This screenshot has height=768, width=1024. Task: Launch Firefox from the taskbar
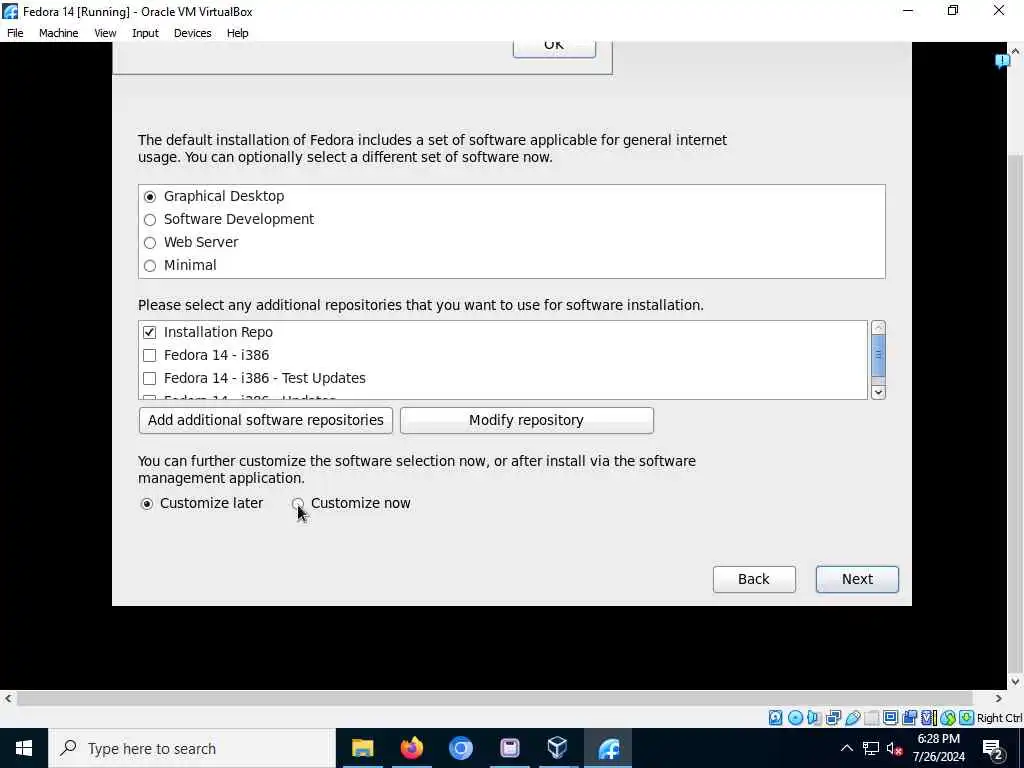[411, 748]
